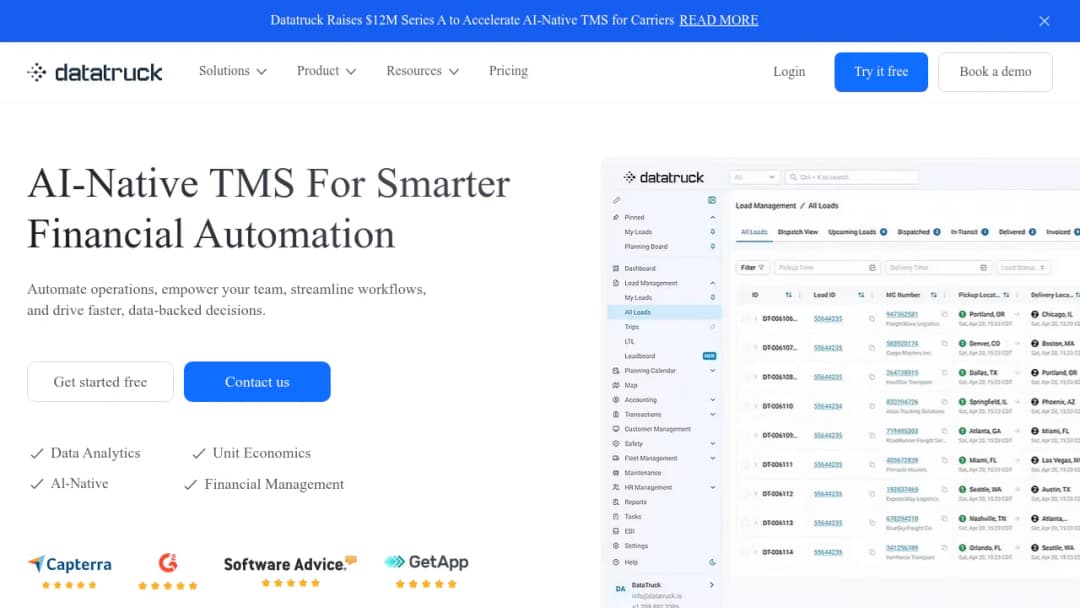
Task: Click the Tasks icon in sidebar
Action: (616, 516)
